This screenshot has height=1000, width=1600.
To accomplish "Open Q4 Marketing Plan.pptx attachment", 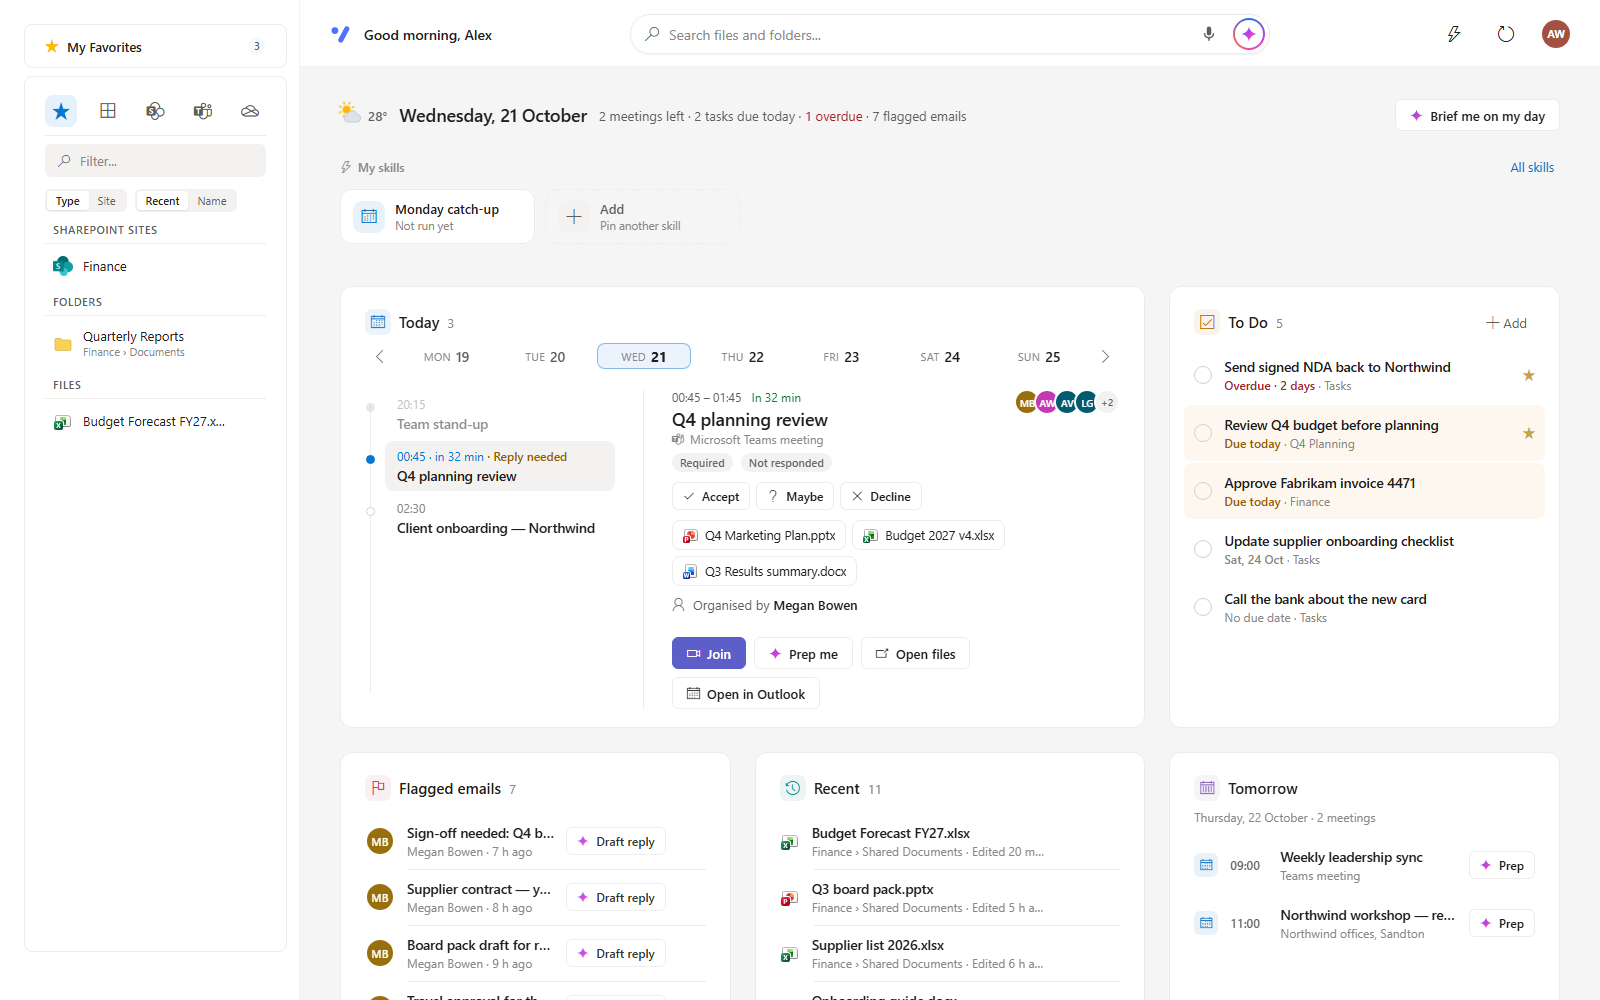I will tap(759, 535).
